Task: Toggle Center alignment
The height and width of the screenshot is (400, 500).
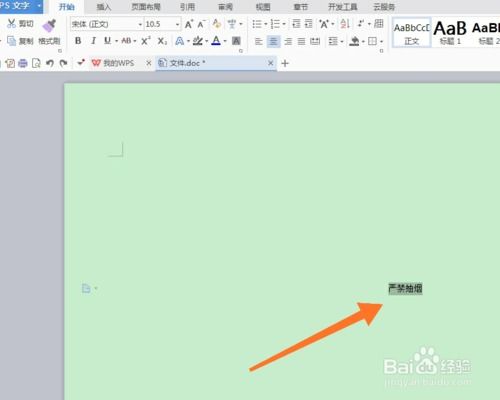Action: coord(273,41)
